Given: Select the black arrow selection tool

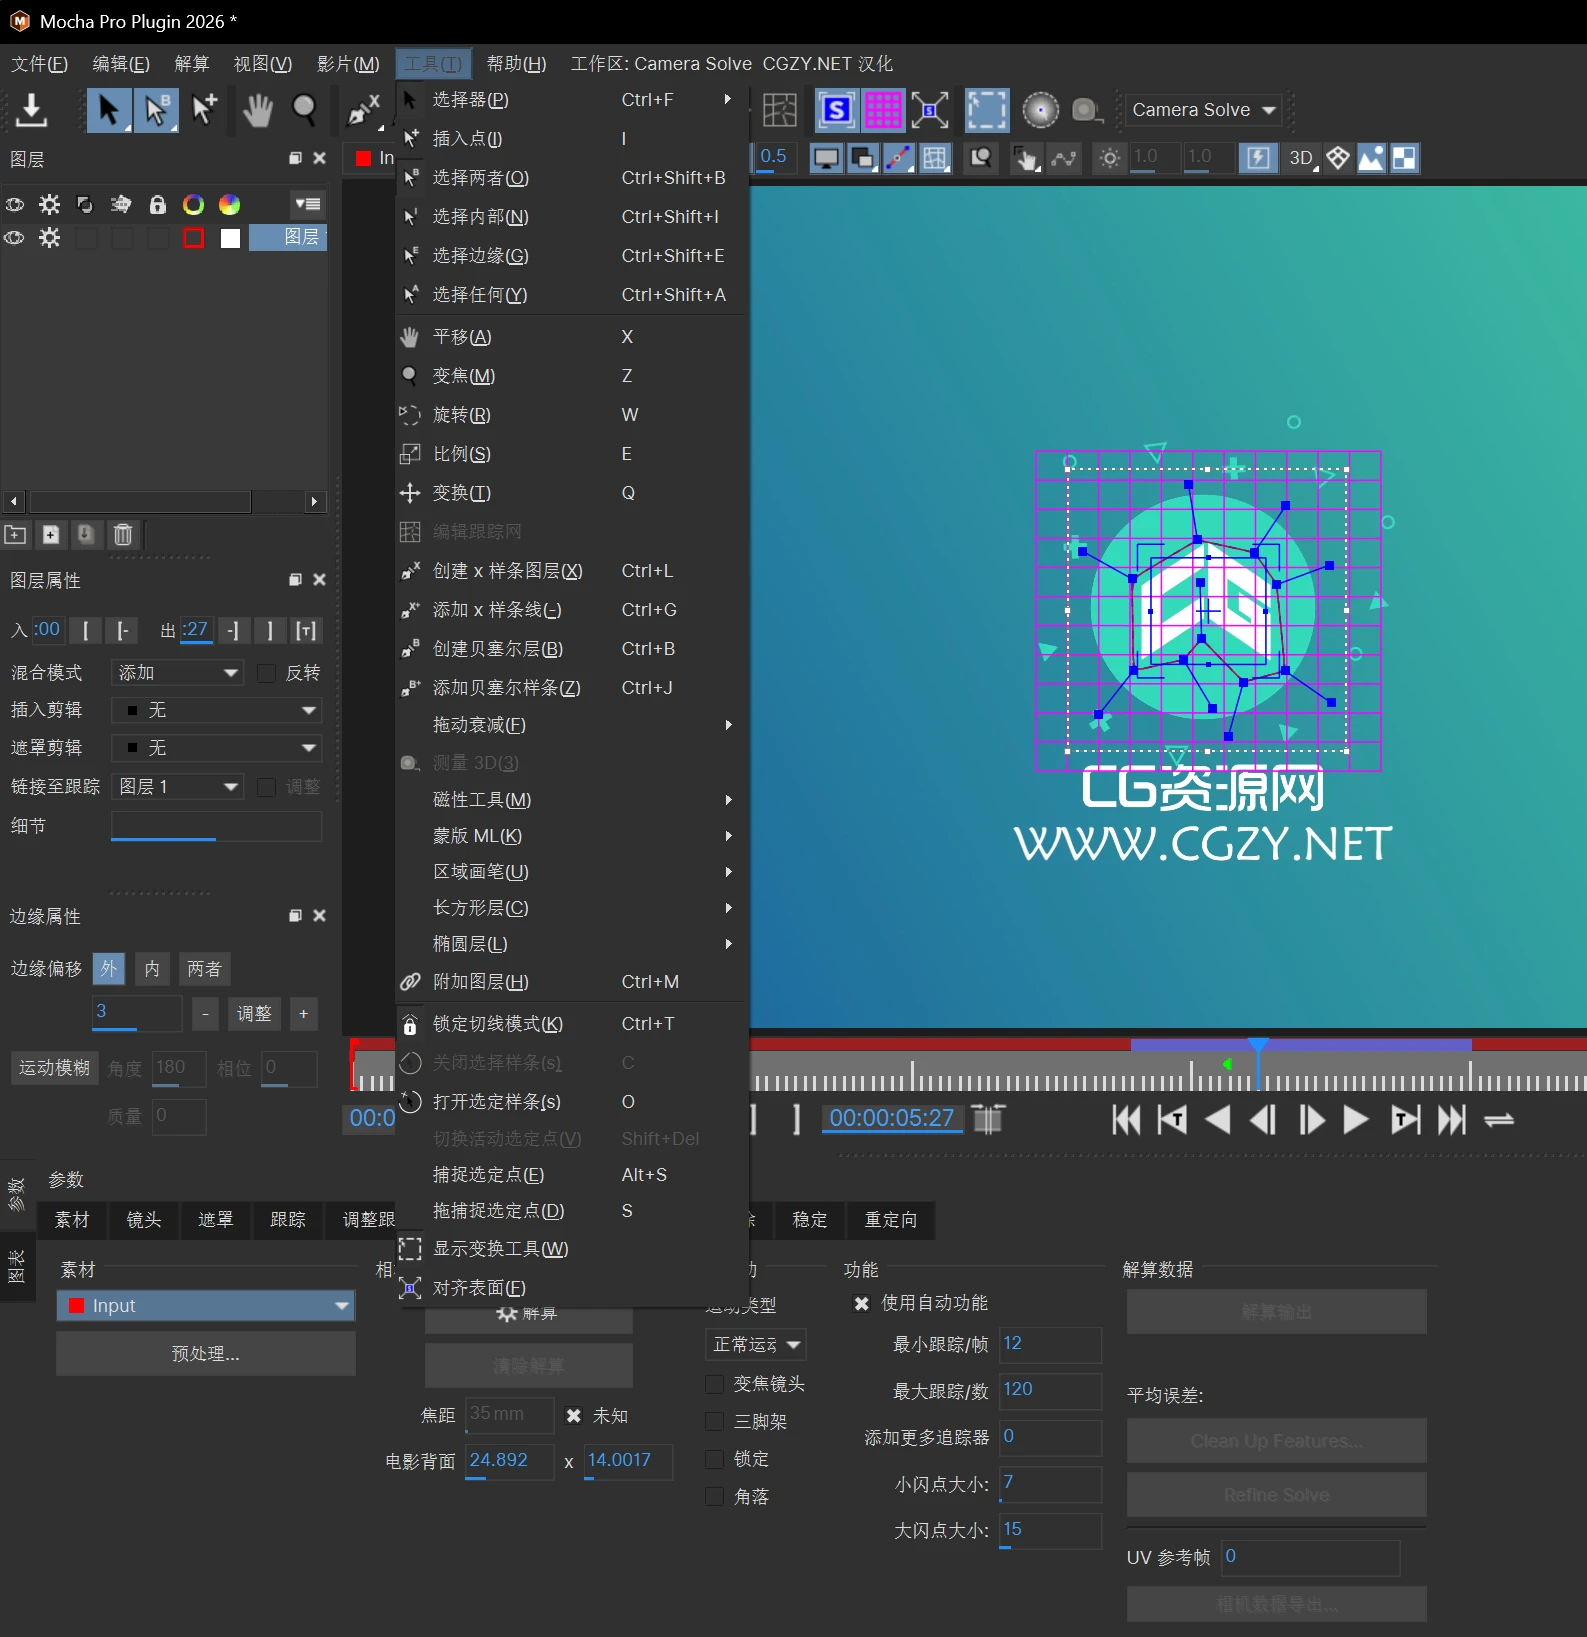Looking at the screenshot, I should coord(108,110).
